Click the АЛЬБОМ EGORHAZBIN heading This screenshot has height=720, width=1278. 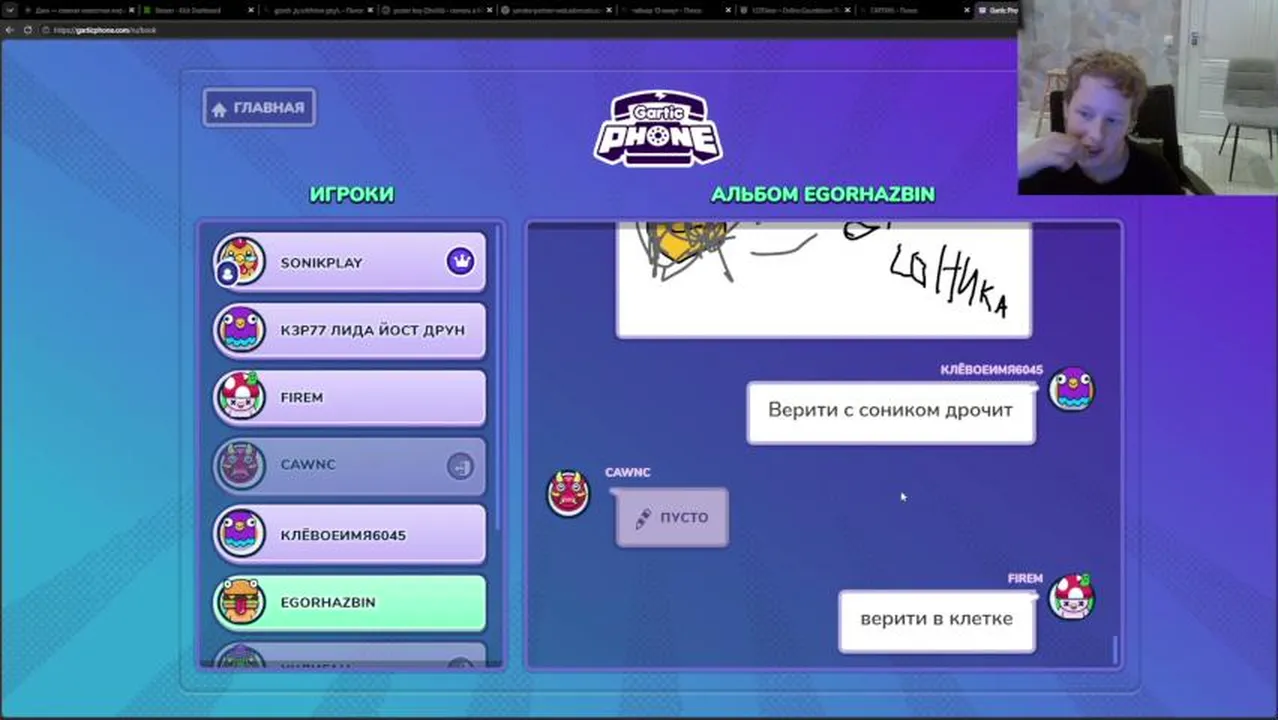click(823, 194)
